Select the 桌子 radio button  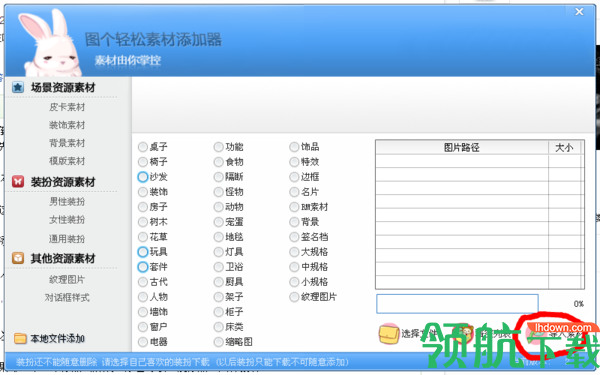point(143,147)
